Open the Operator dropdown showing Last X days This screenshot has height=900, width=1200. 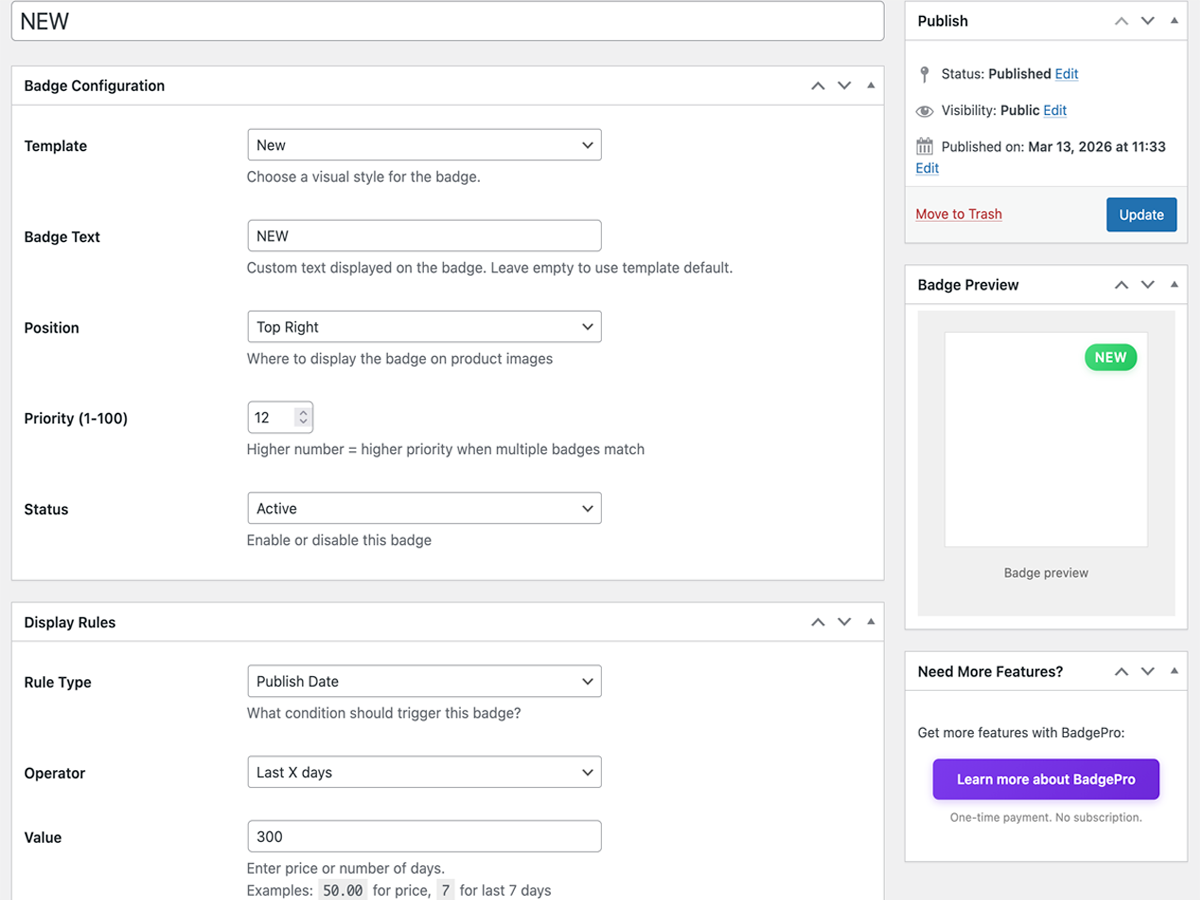point(424,771)
